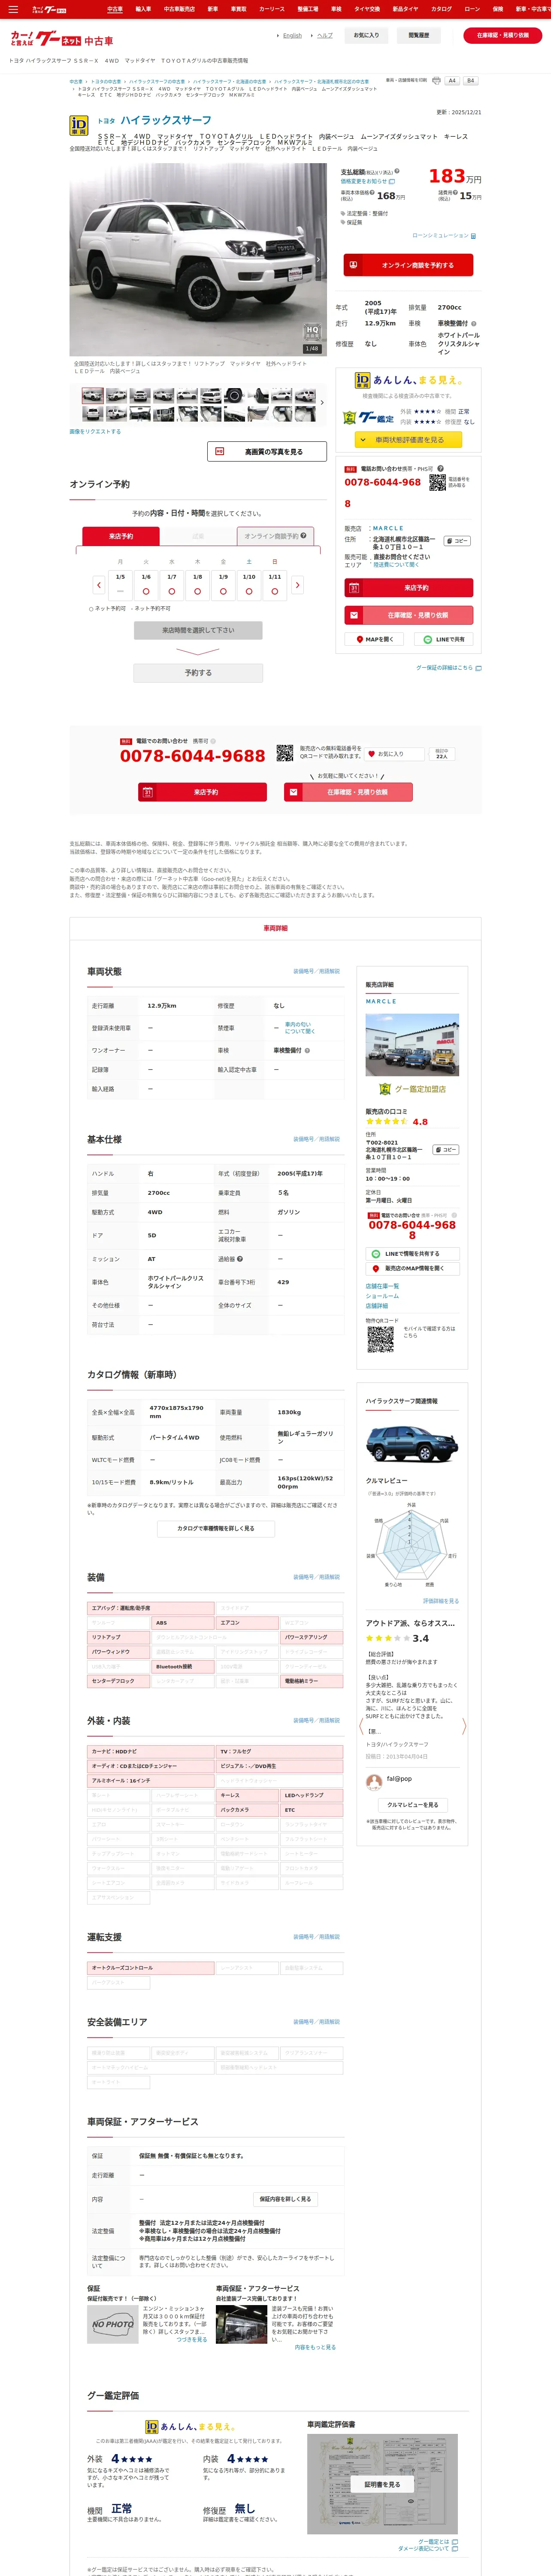Open ローンシミュレーション calculator link
Screen dimensions: 551x2576
click(444, 236)
